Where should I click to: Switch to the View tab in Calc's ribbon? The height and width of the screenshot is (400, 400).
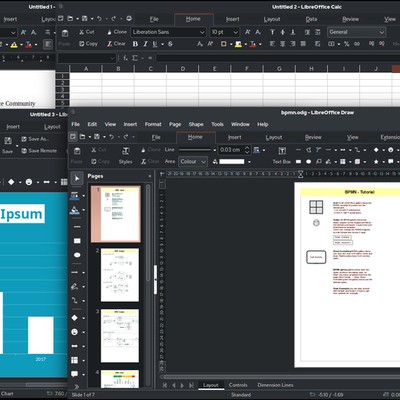coord(389,19)
